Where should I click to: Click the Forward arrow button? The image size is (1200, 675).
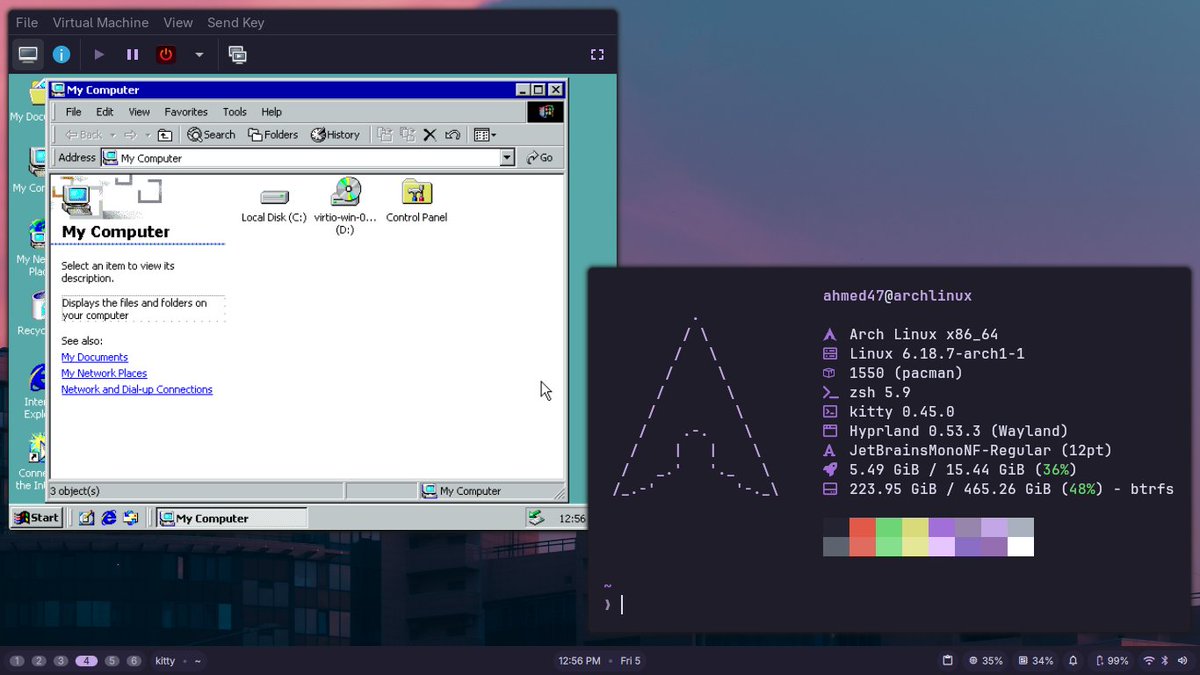(x=130, y=135)
